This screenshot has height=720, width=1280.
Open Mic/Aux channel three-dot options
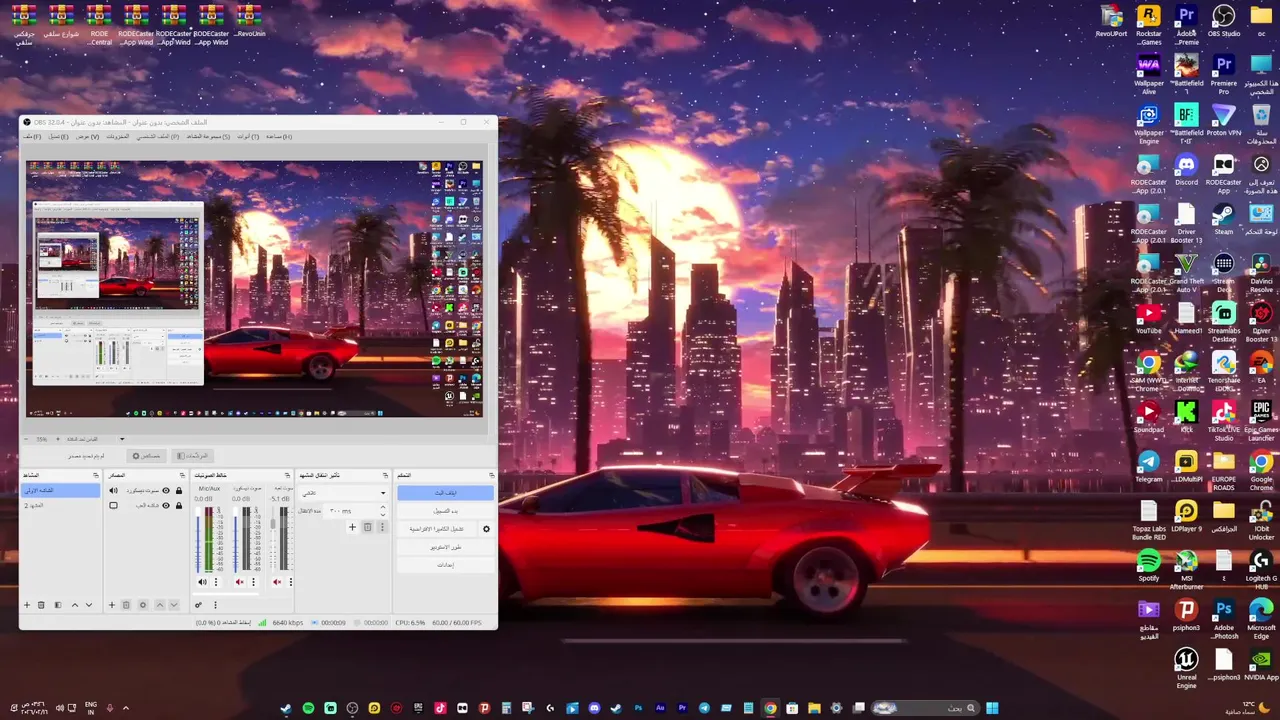coord(216,582)
